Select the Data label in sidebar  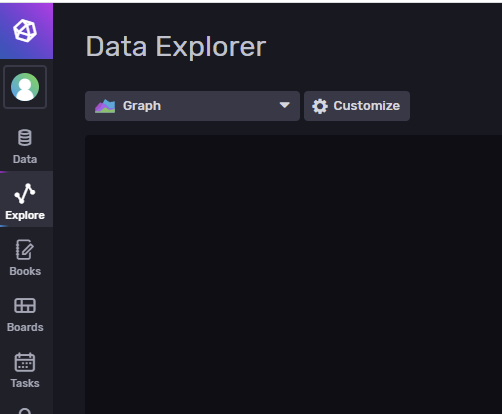coord(25,159)
